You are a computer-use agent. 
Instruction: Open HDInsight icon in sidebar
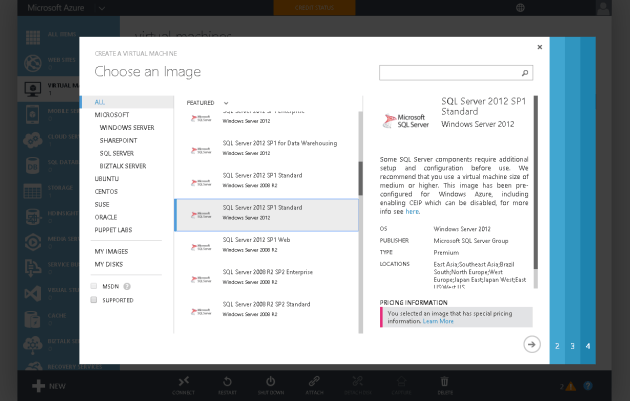tap(33, 217)
